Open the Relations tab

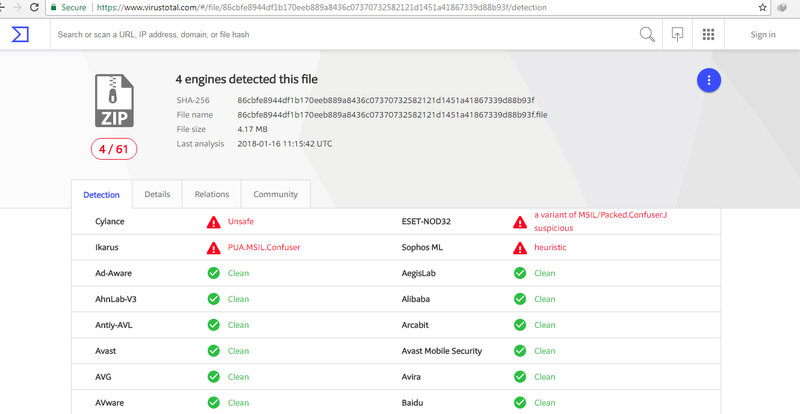click(212, 194)
